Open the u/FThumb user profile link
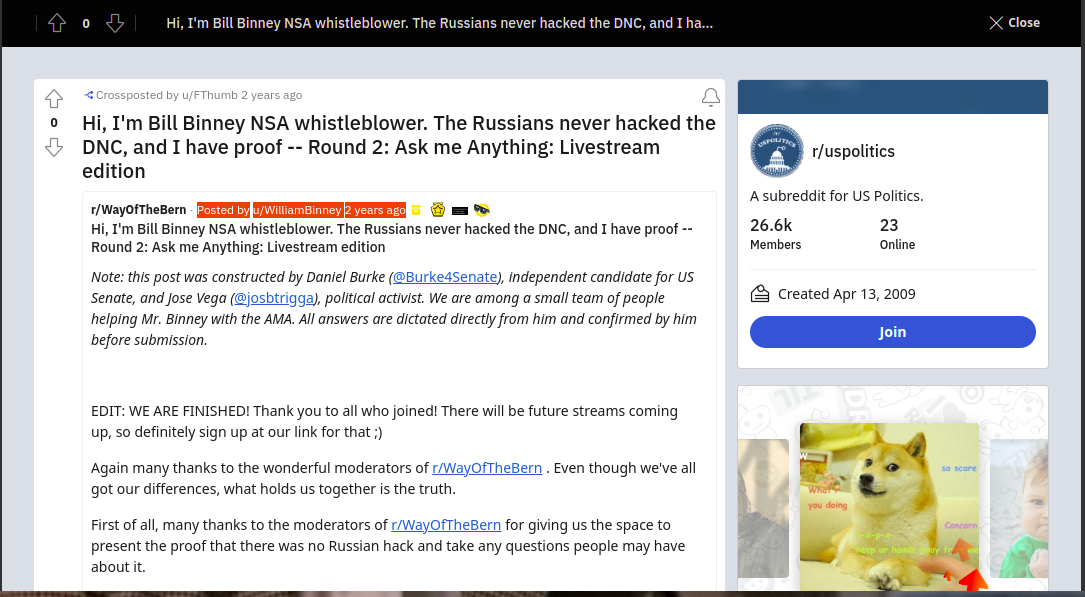The height and width of the screenshot is (597, 1085). tap(209, 95)
